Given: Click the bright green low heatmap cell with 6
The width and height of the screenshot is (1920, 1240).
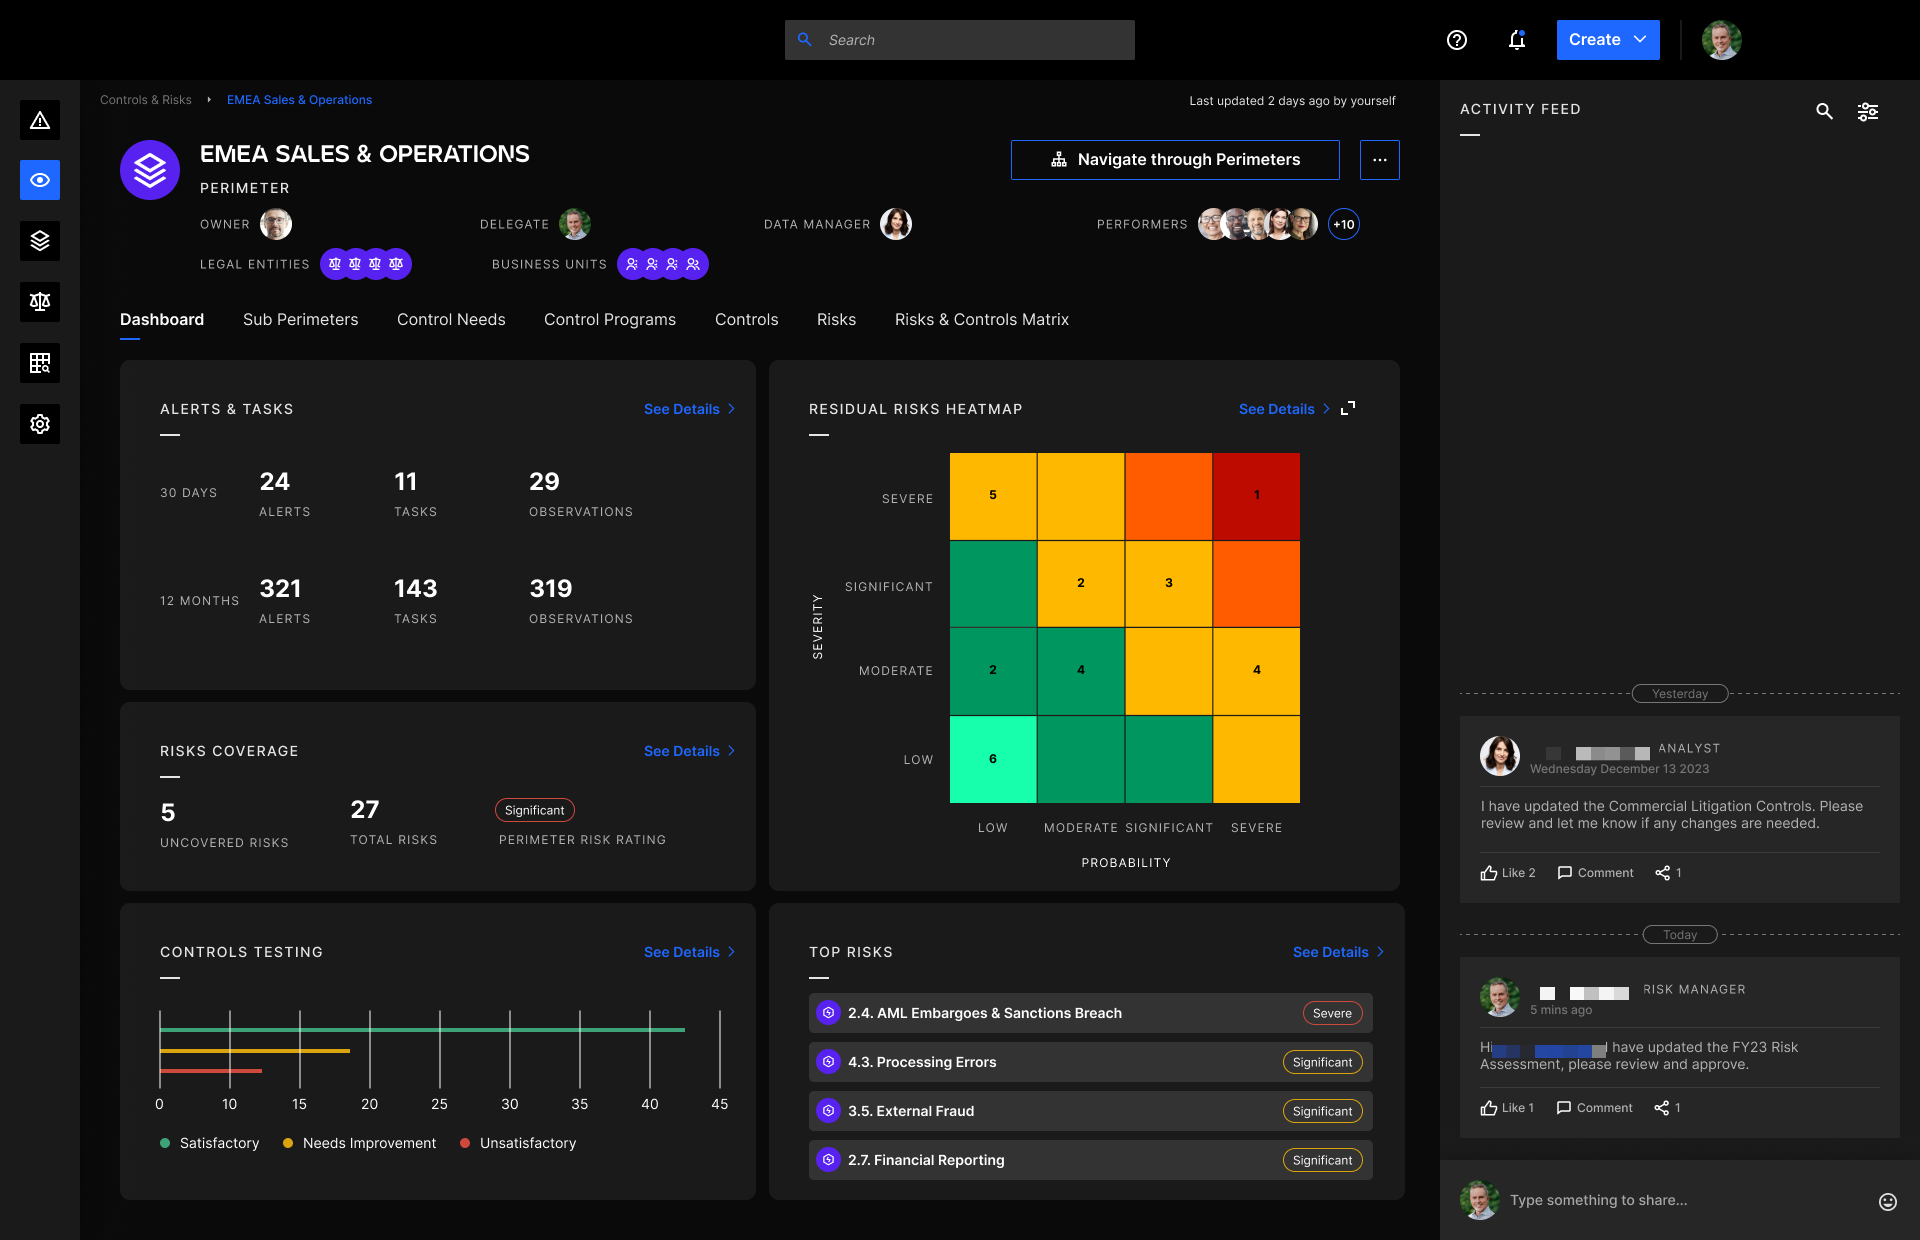Looking at the screenshot, I should point(993,759).
